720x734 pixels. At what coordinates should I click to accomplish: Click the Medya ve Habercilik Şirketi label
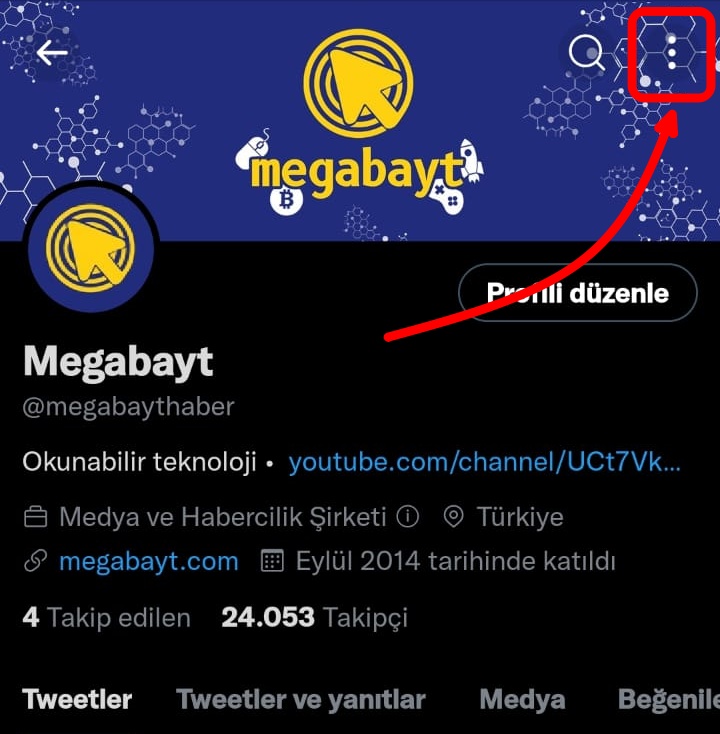point(223,517)
